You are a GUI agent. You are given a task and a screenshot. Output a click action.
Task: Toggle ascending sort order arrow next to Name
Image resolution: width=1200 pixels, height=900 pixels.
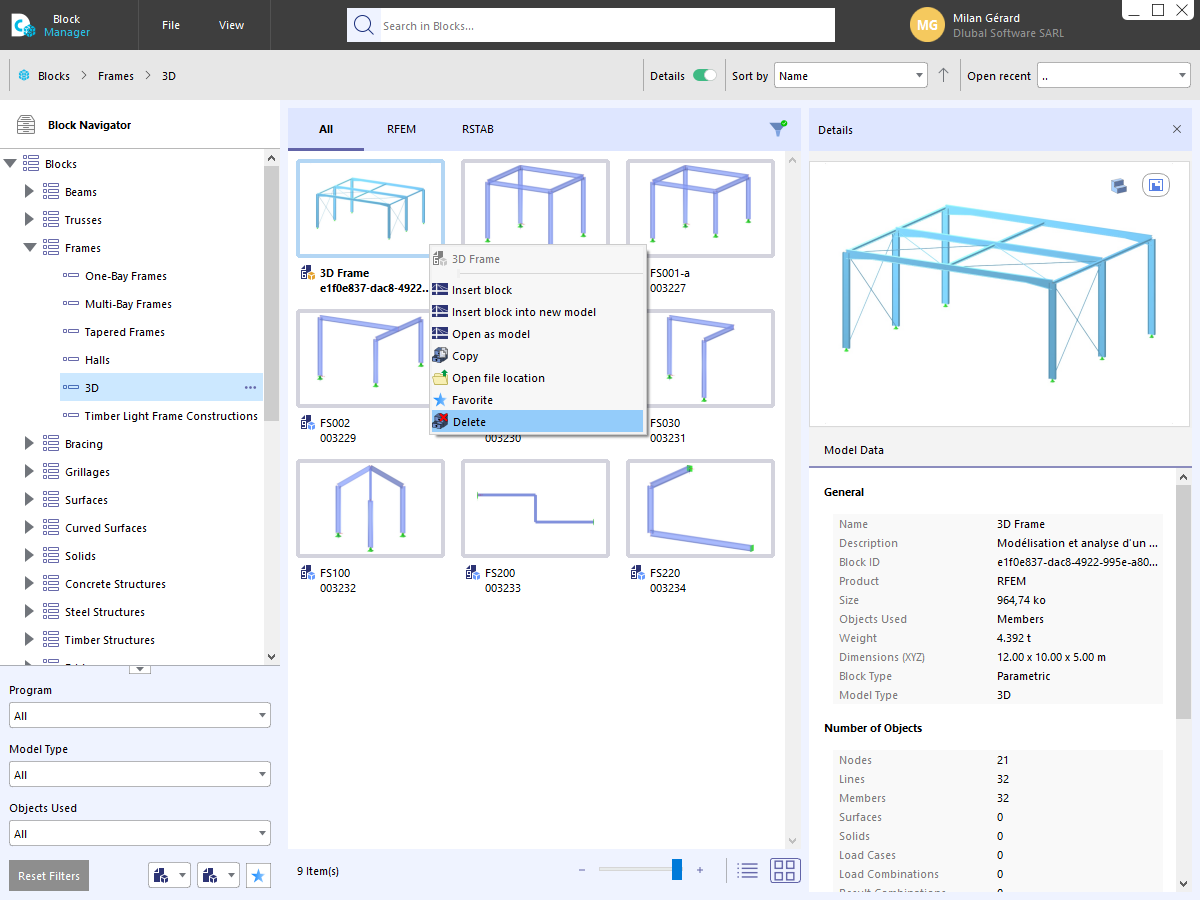[x=943, y=75]
